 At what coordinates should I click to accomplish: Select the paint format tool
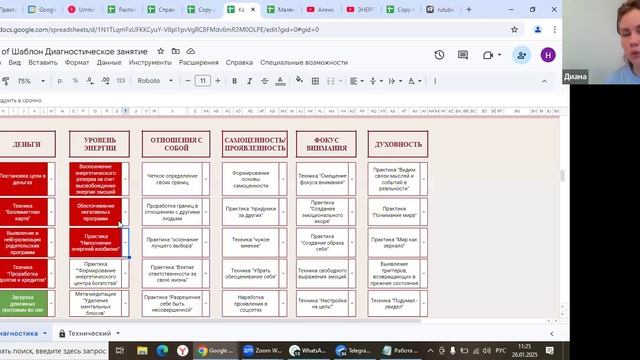[6, 81]
